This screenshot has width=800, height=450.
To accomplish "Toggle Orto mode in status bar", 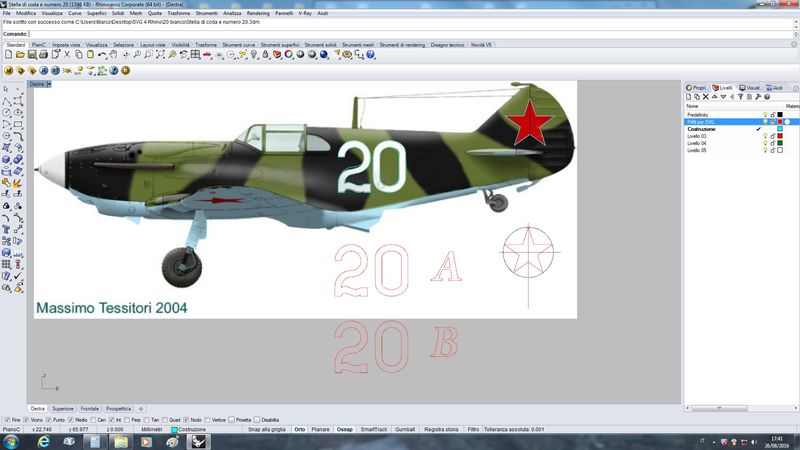I will (x=299, y=430).
